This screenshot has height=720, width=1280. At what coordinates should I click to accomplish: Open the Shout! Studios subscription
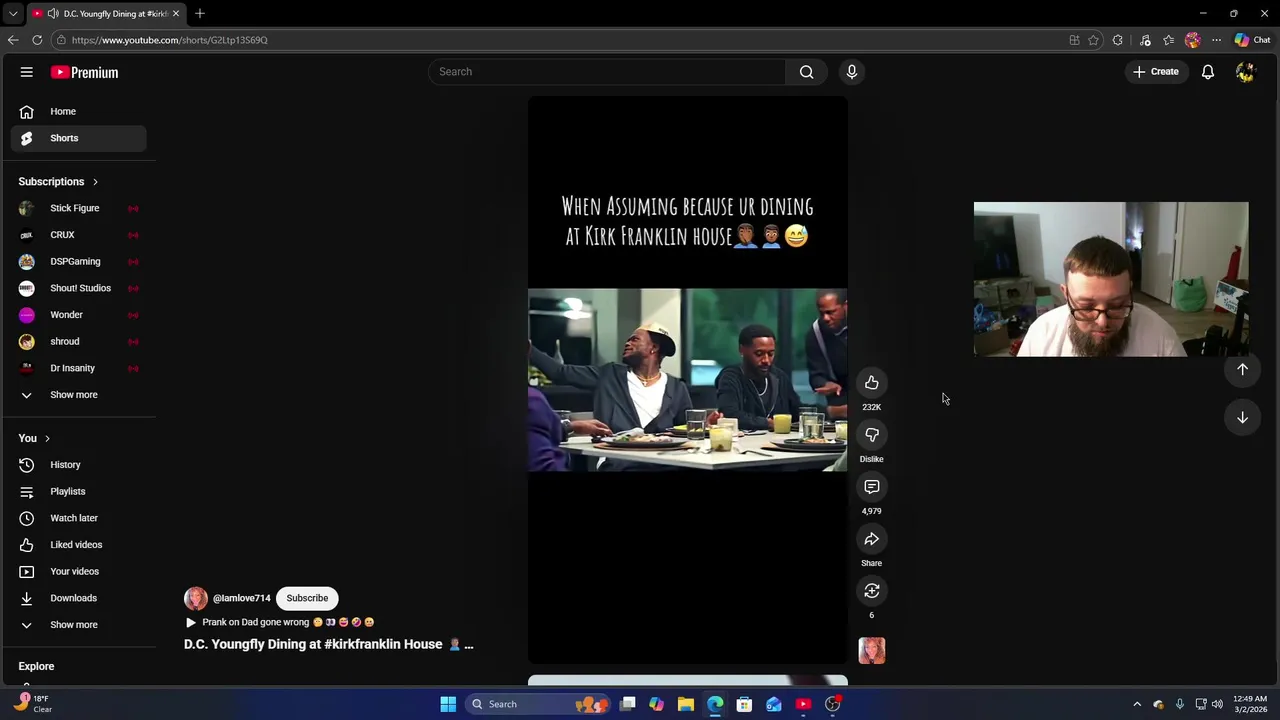pos(78,288)
